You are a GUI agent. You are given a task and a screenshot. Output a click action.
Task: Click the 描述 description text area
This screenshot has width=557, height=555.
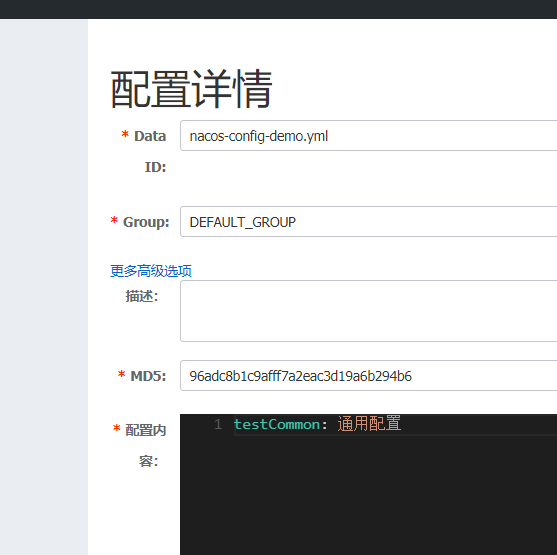(368, 311)
